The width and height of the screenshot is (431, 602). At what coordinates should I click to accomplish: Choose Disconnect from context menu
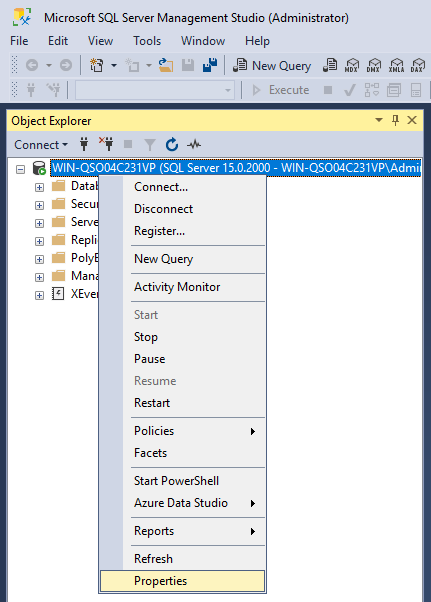[x=182, y=209]
